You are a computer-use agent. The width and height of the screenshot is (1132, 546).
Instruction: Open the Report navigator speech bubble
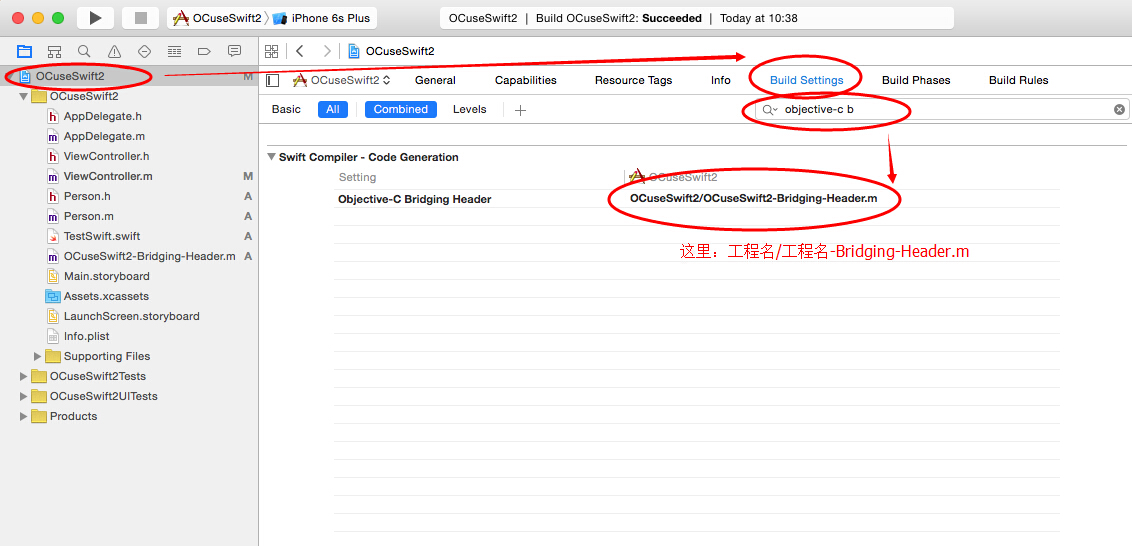pyautogui.click(x=234, y=51)
